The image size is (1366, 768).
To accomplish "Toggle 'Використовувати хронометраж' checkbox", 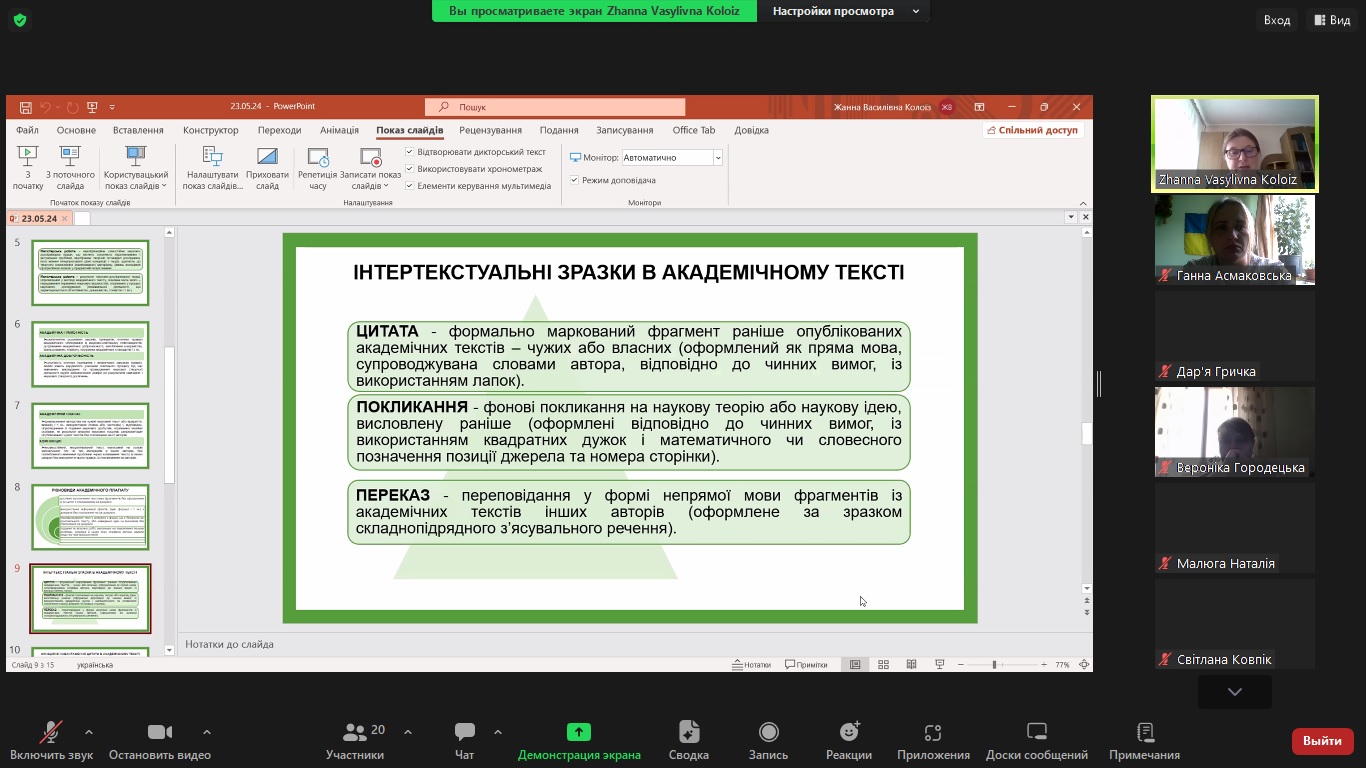I will pyautogui.click(x=410, y=169).
